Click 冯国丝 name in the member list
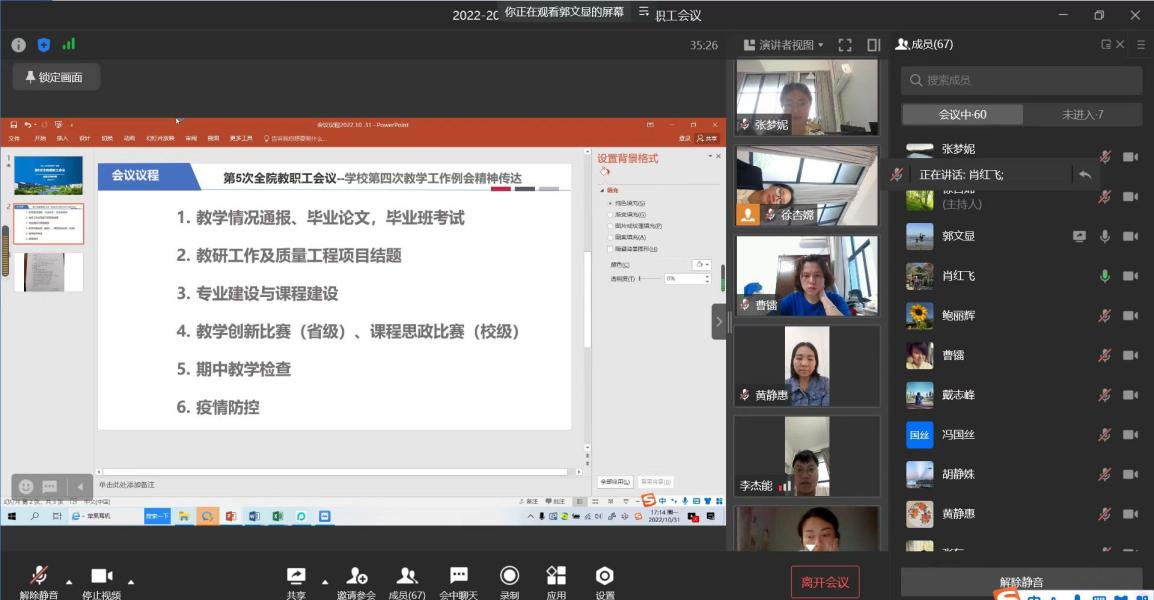This screenshot has height=600, width=1154. click(958, 435)
